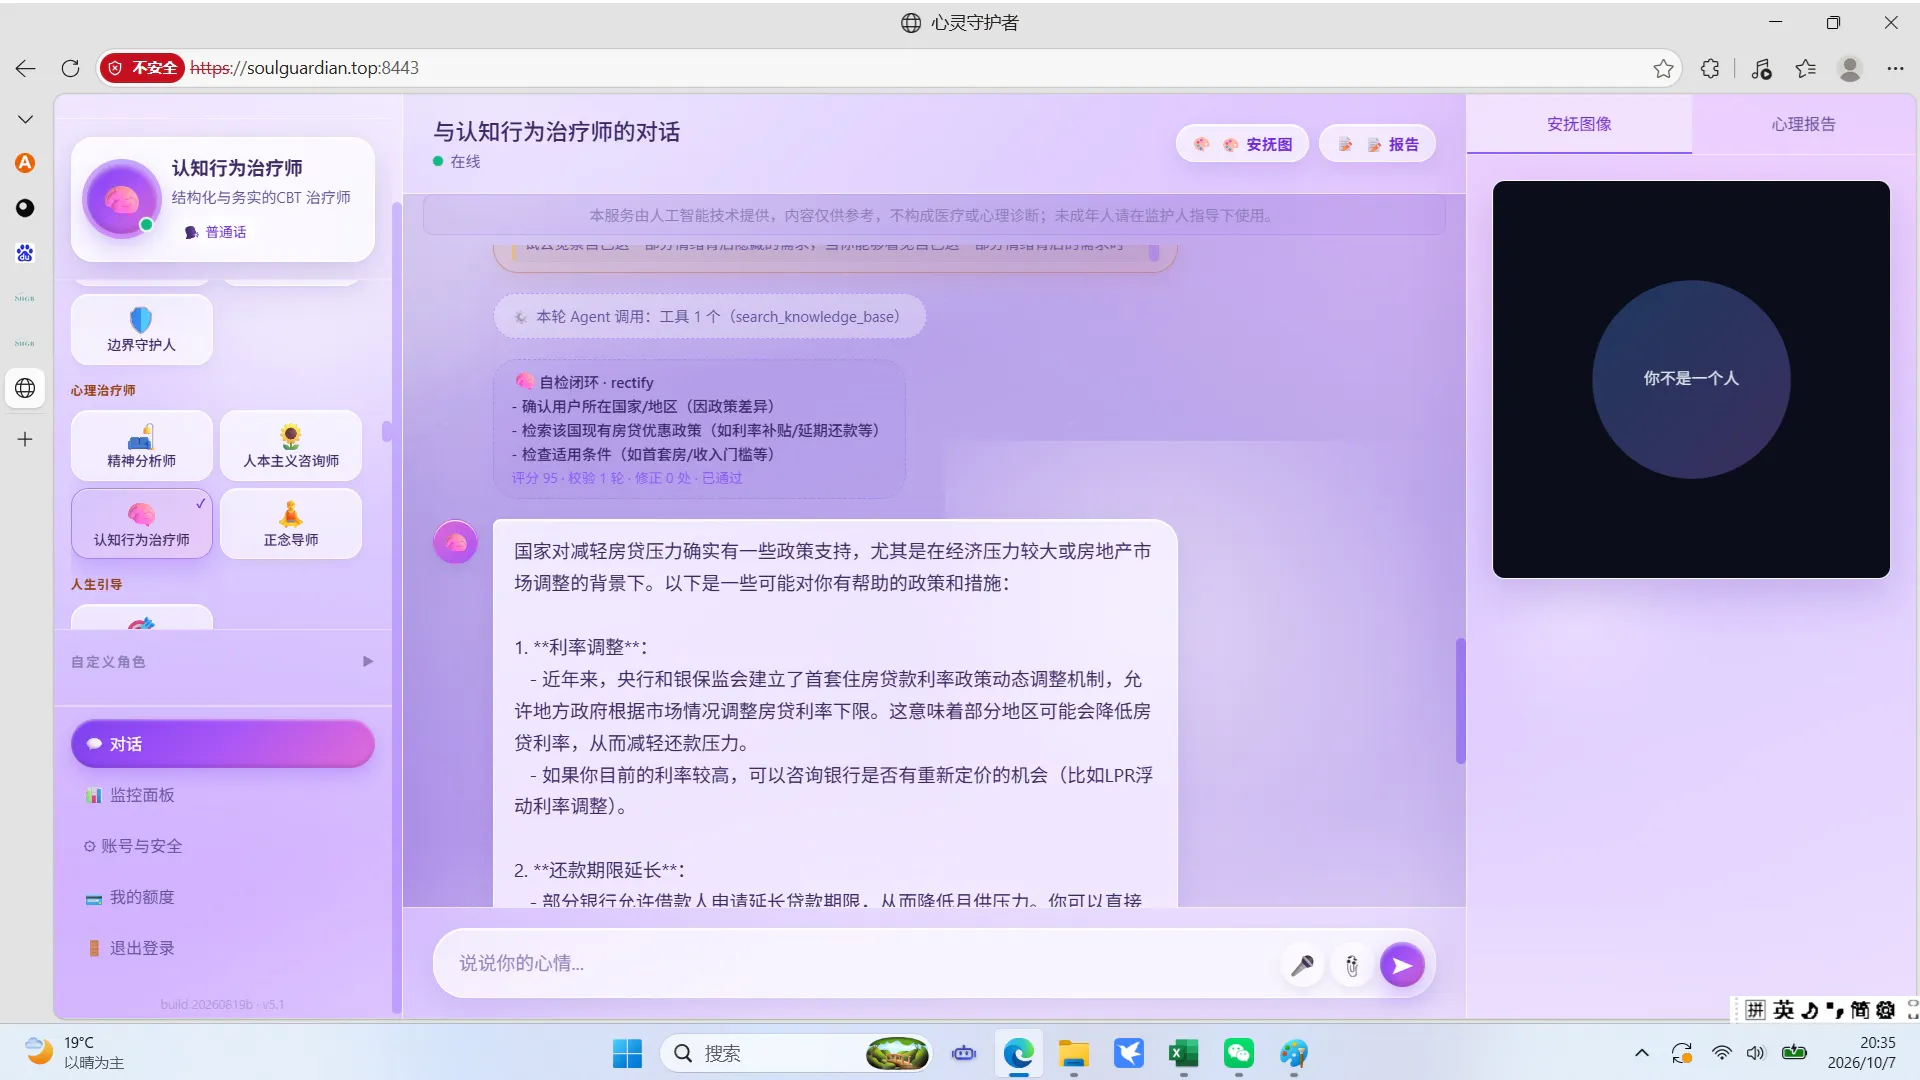
Task: Go back with browser back arrow
Action: tap(26, 68)
